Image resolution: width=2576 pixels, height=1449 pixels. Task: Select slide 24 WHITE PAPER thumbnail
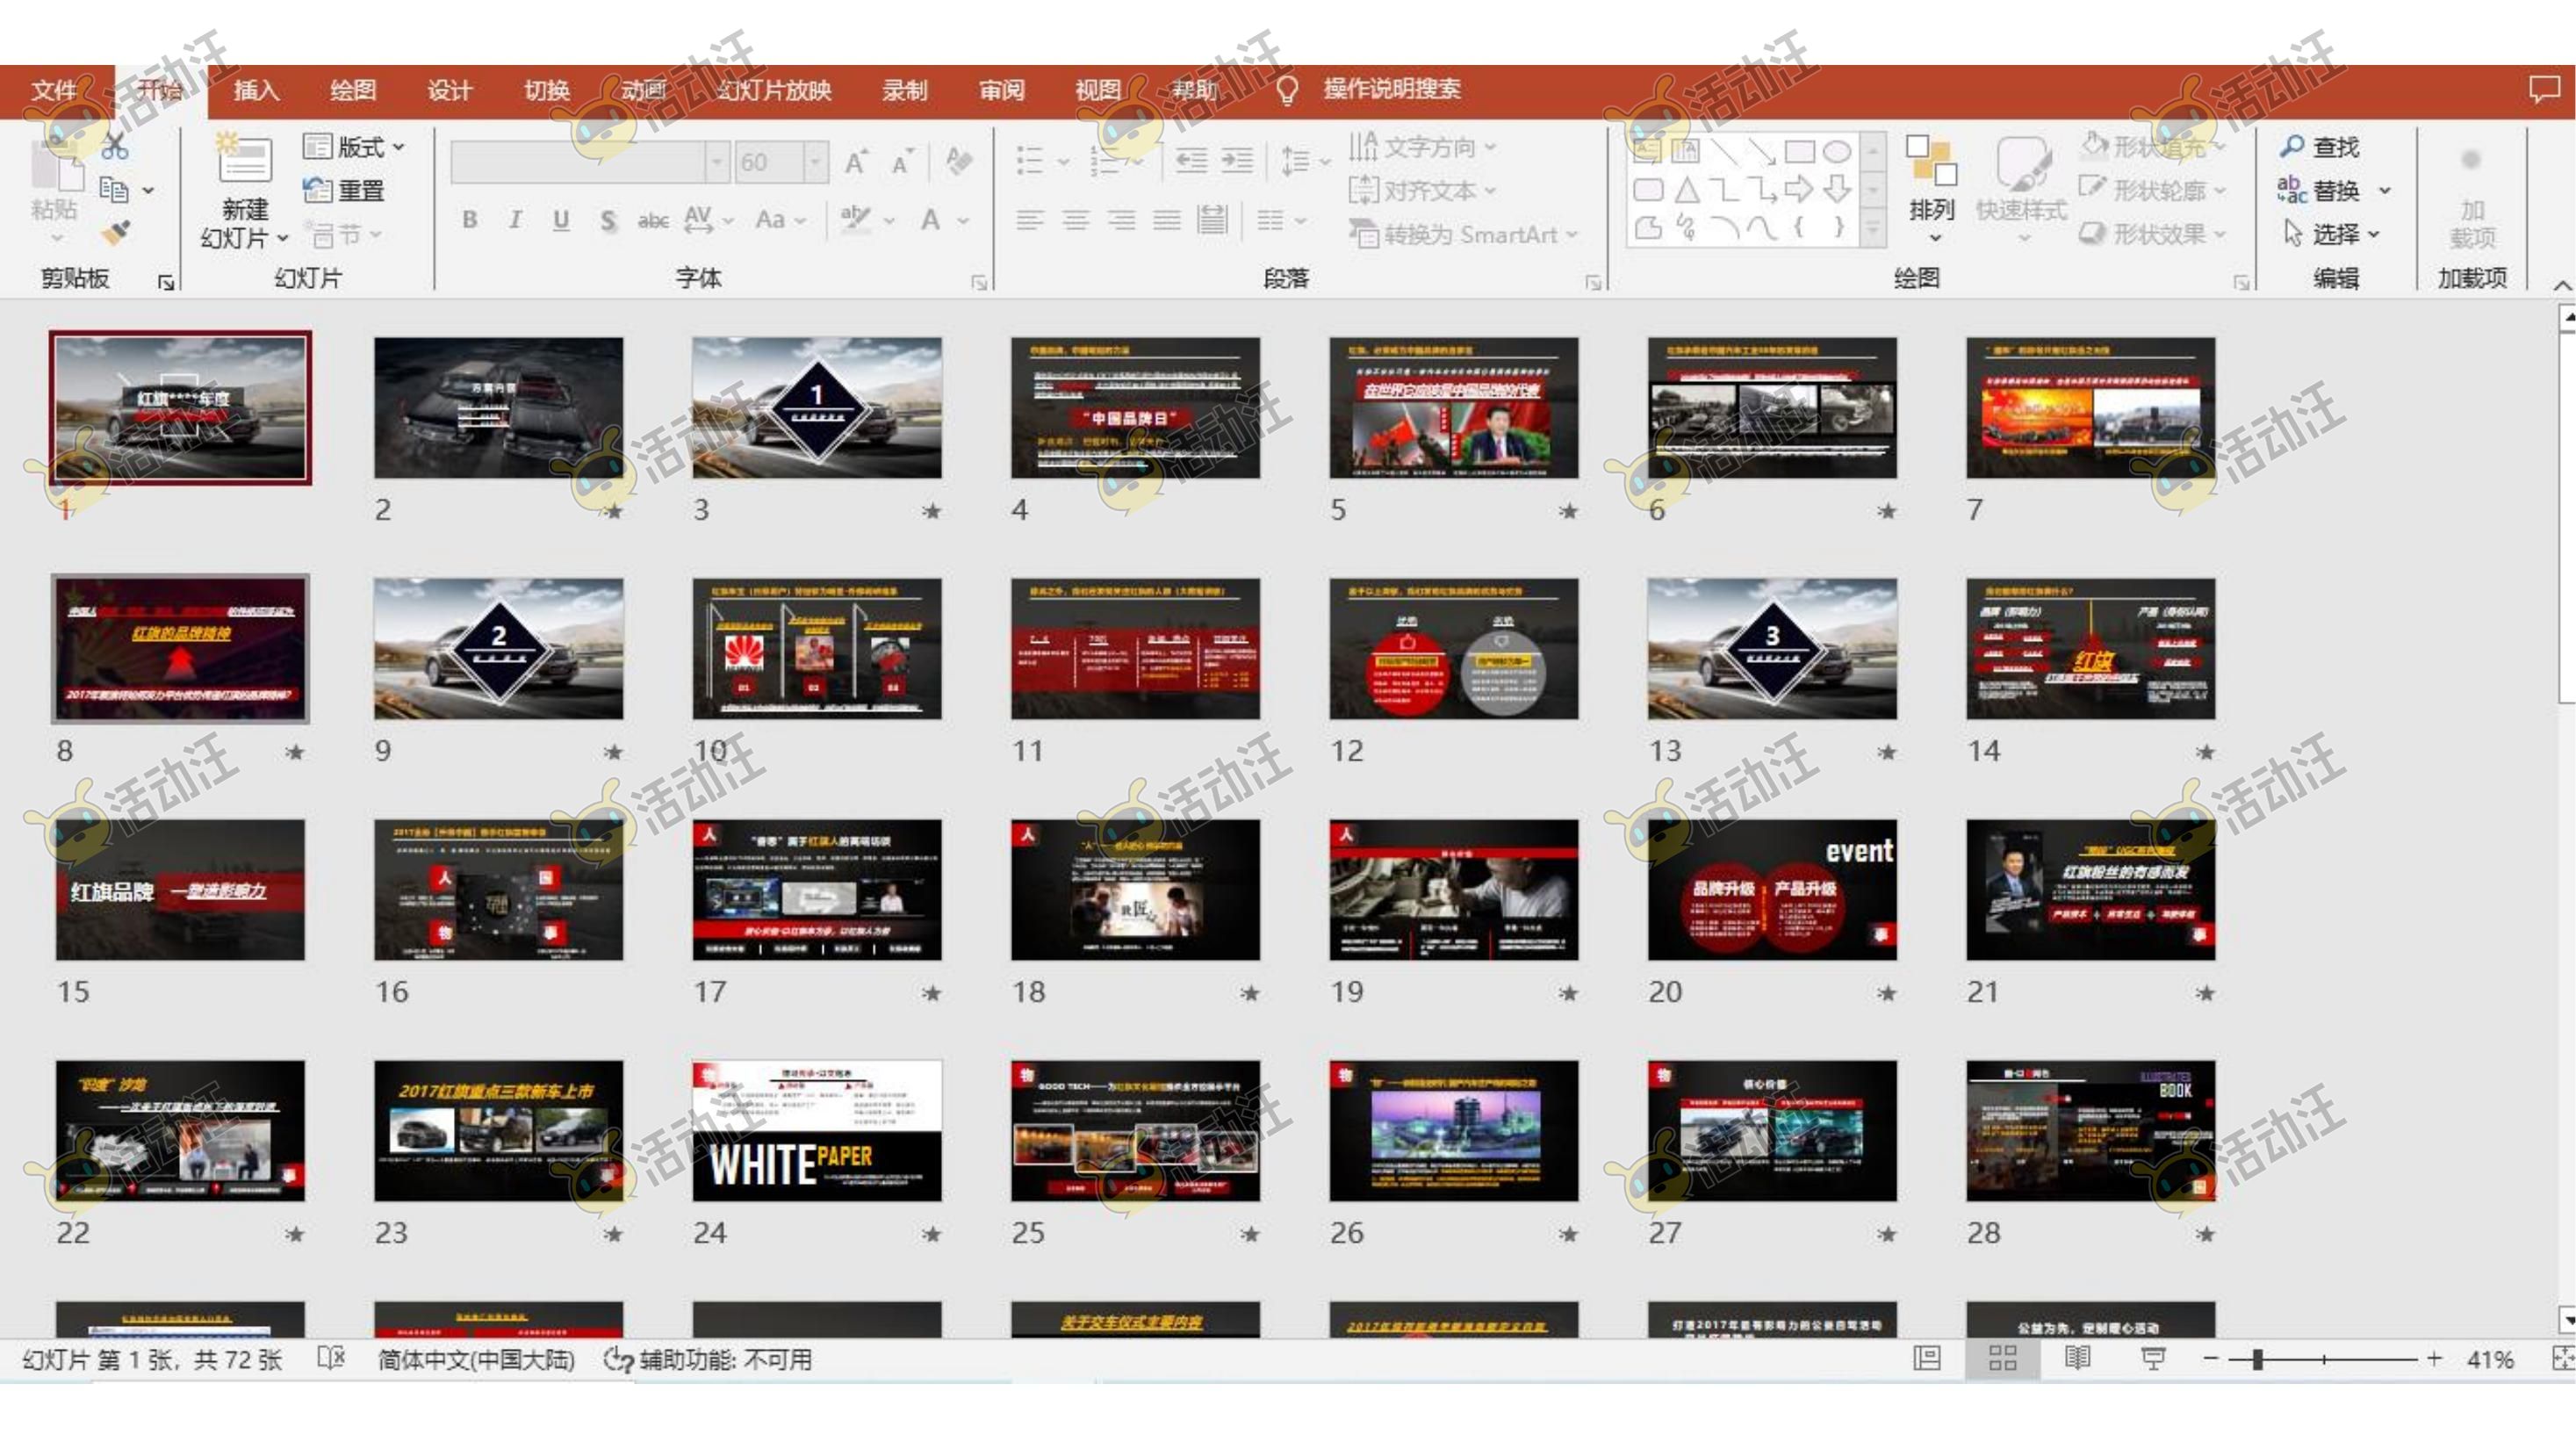[x=816, y=1130]
